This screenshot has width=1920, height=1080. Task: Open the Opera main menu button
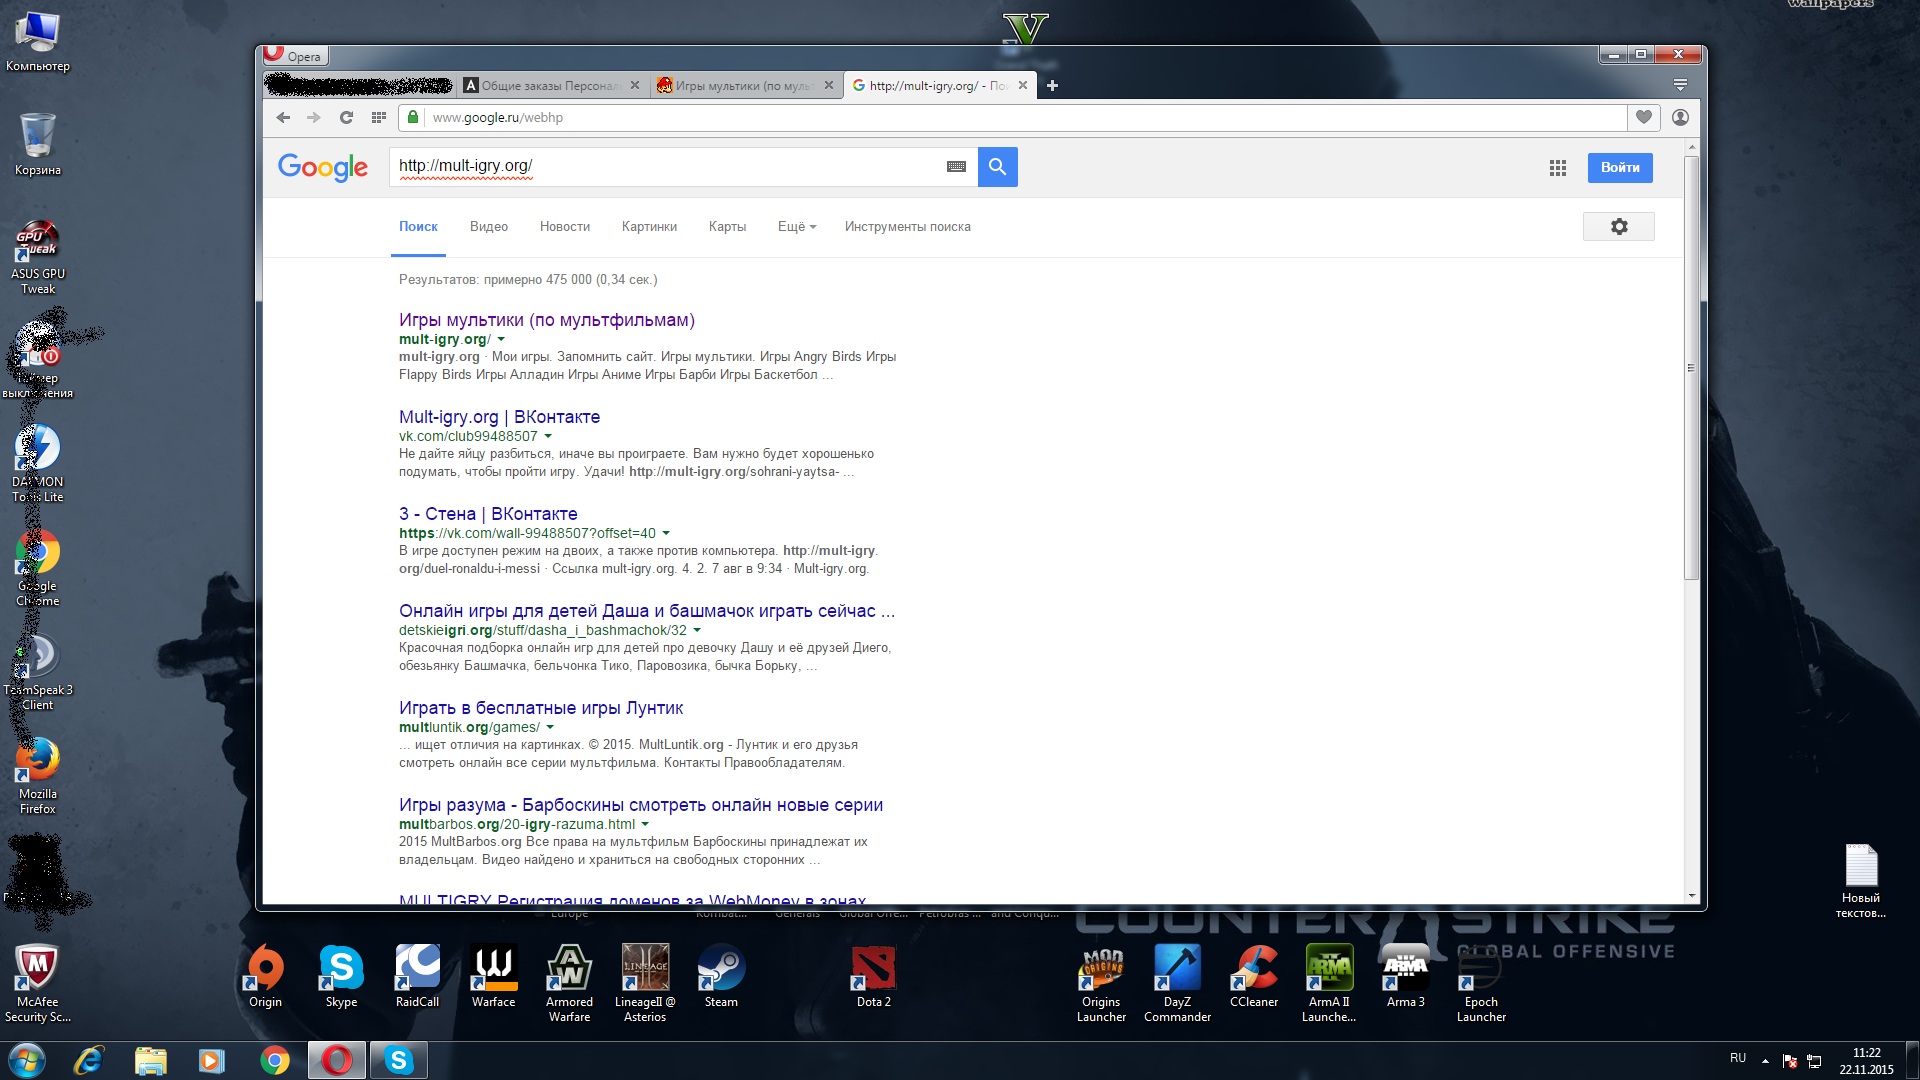tap(294, 56)
